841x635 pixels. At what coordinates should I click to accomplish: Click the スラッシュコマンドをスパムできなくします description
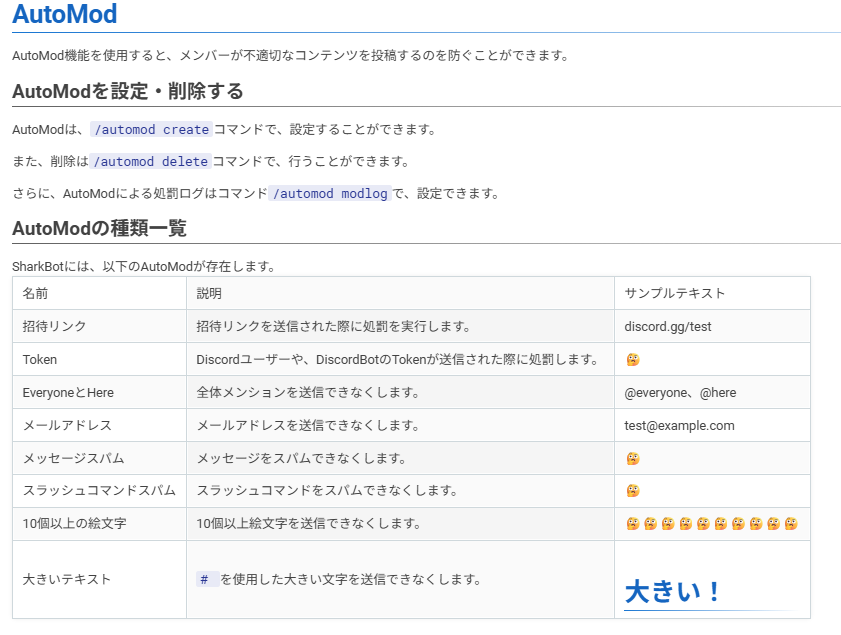coord(327,491)
